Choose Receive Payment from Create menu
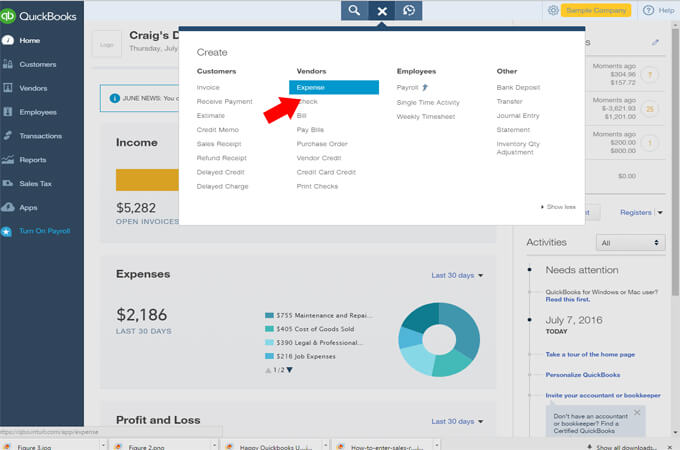Image resolution: width=680 pixels, height=450 pixels. click(x=225, y=101)
